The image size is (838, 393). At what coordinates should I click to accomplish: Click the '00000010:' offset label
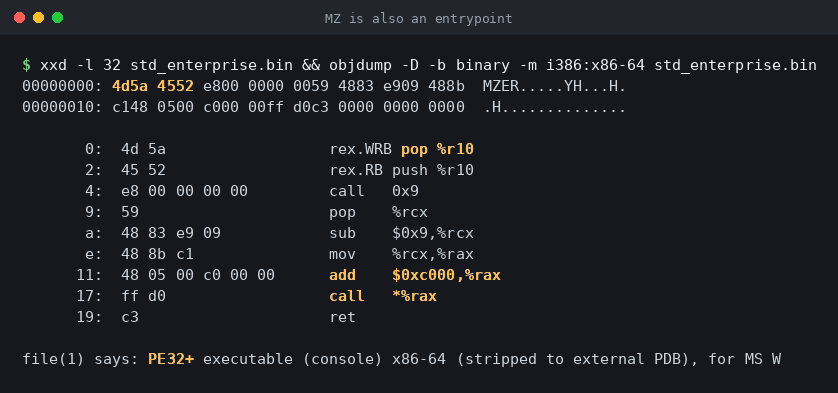pyautogui.click(x=63, y=107)
